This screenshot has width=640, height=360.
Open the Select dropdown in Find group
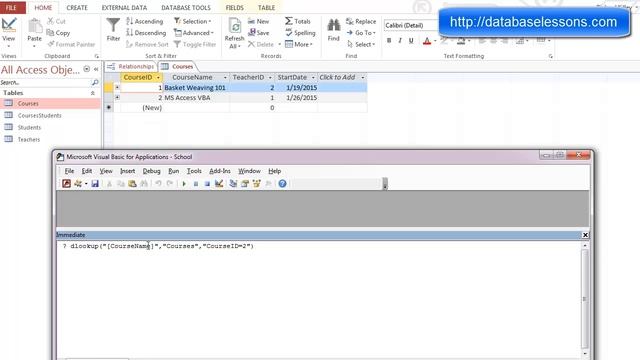pos(361,44)
